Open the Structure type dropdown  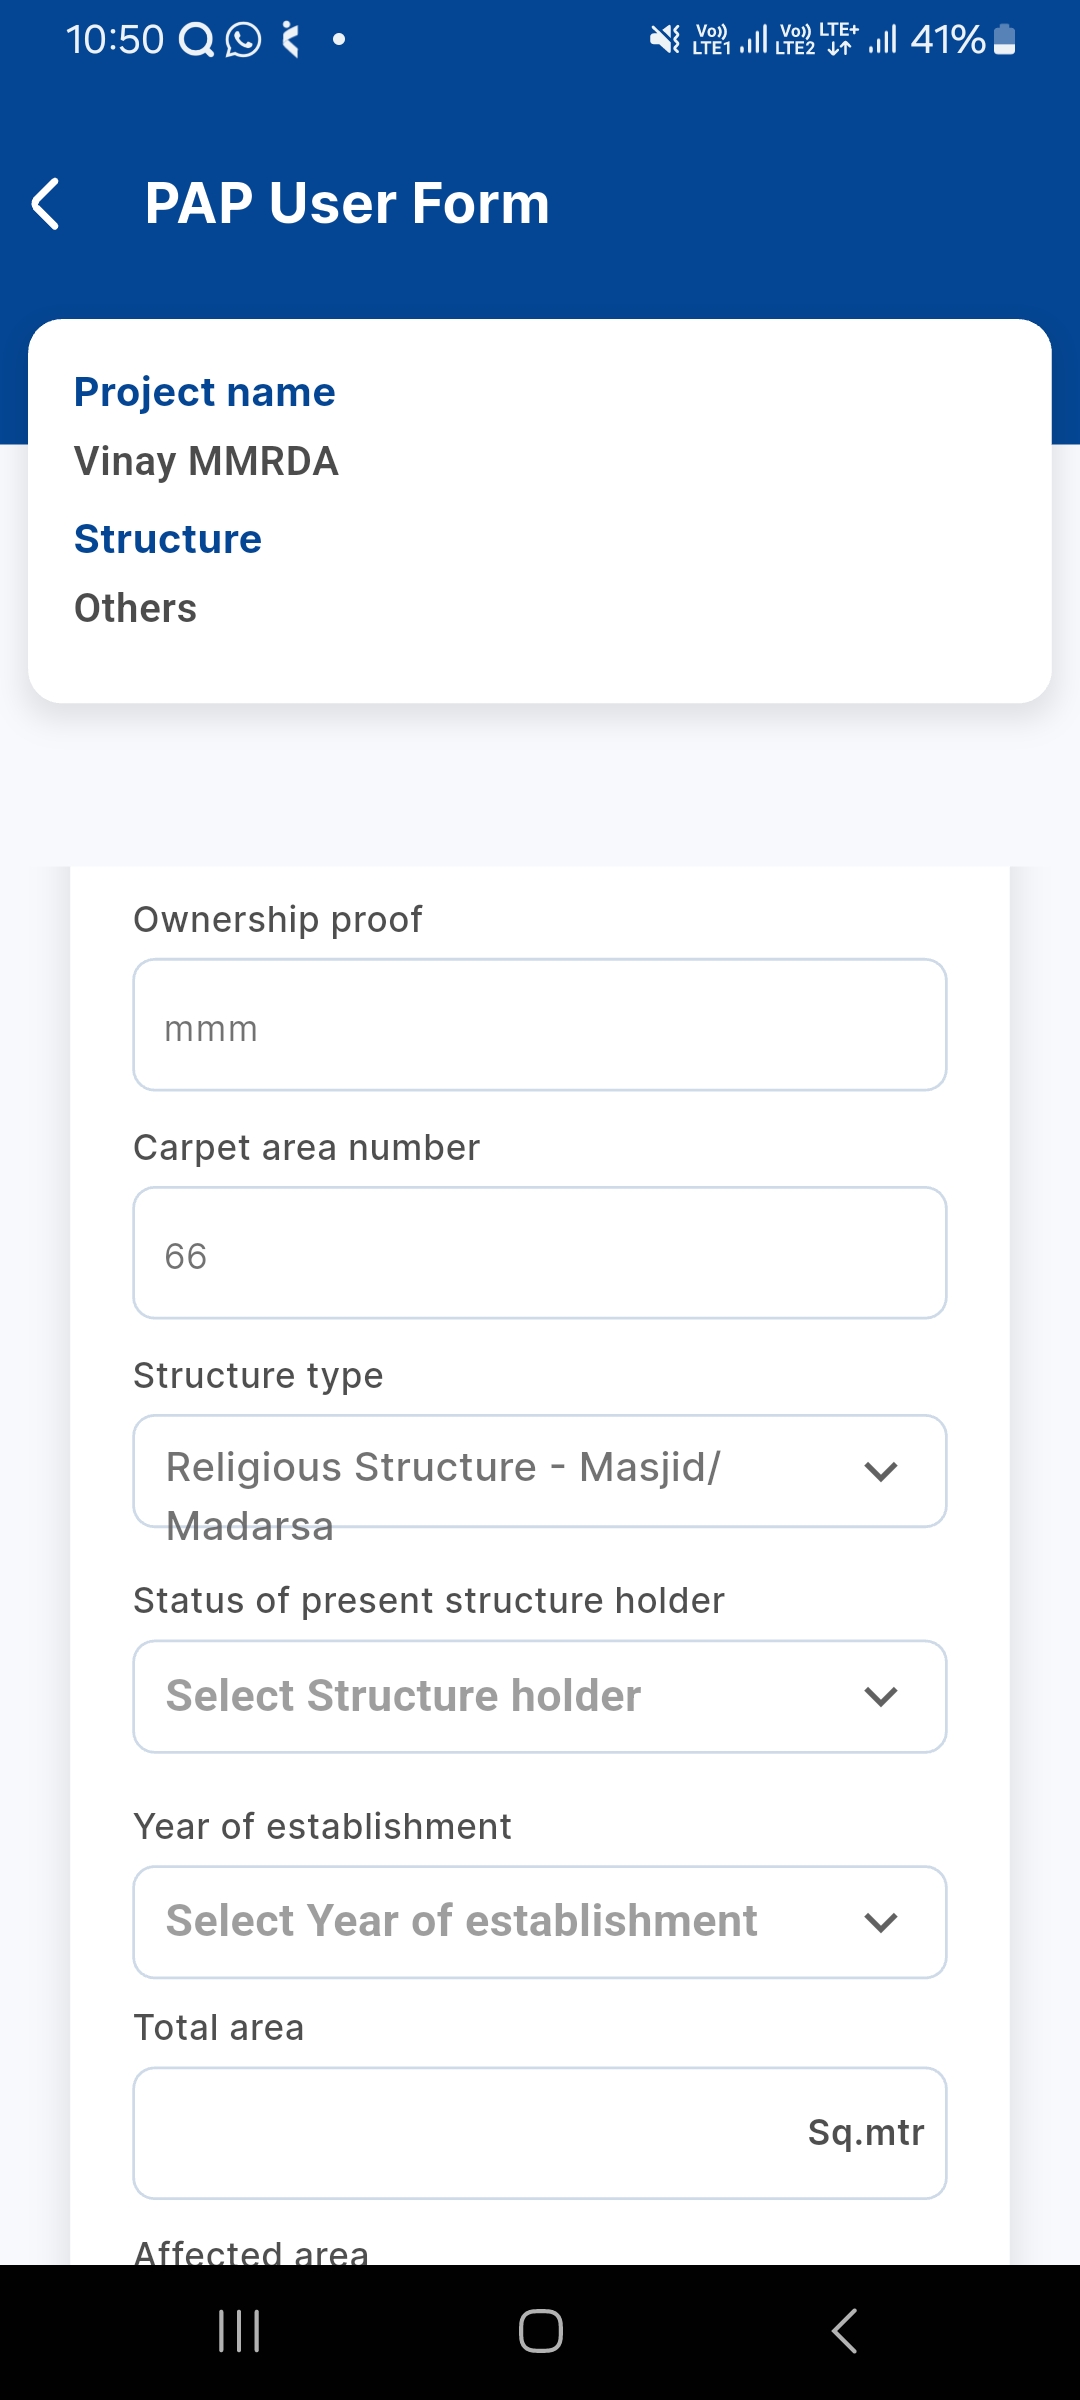click(x=539, y=1471)
